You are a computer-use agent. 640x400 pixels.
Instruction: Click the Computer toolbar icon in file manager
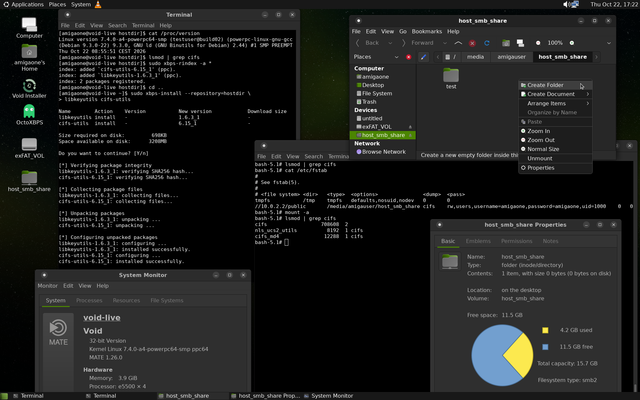point(520,43)
